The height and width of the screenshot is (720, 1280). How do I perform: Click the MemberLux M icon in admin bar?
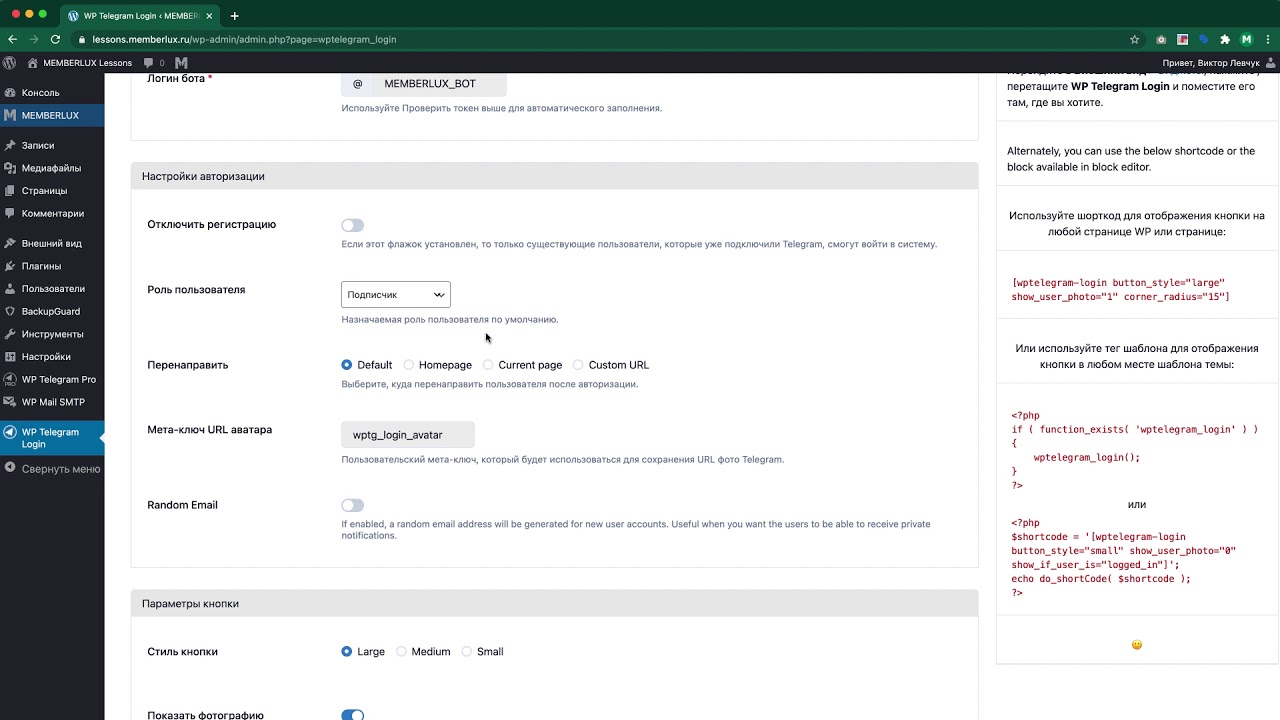(181, 62)
